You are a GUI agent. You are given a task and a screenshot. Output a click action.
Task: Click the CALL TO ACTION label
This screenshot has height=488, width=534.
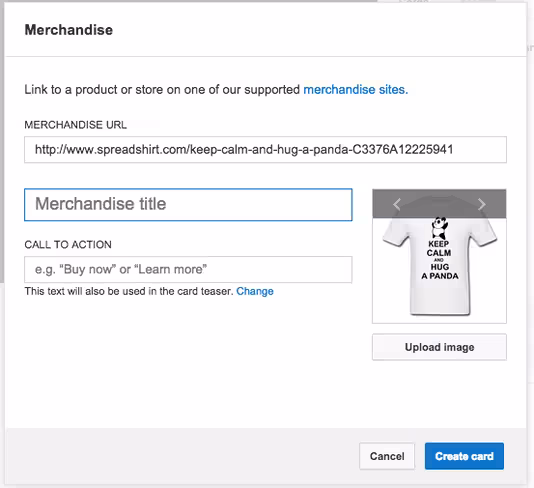pyautogui.click(x=68, y=245)
